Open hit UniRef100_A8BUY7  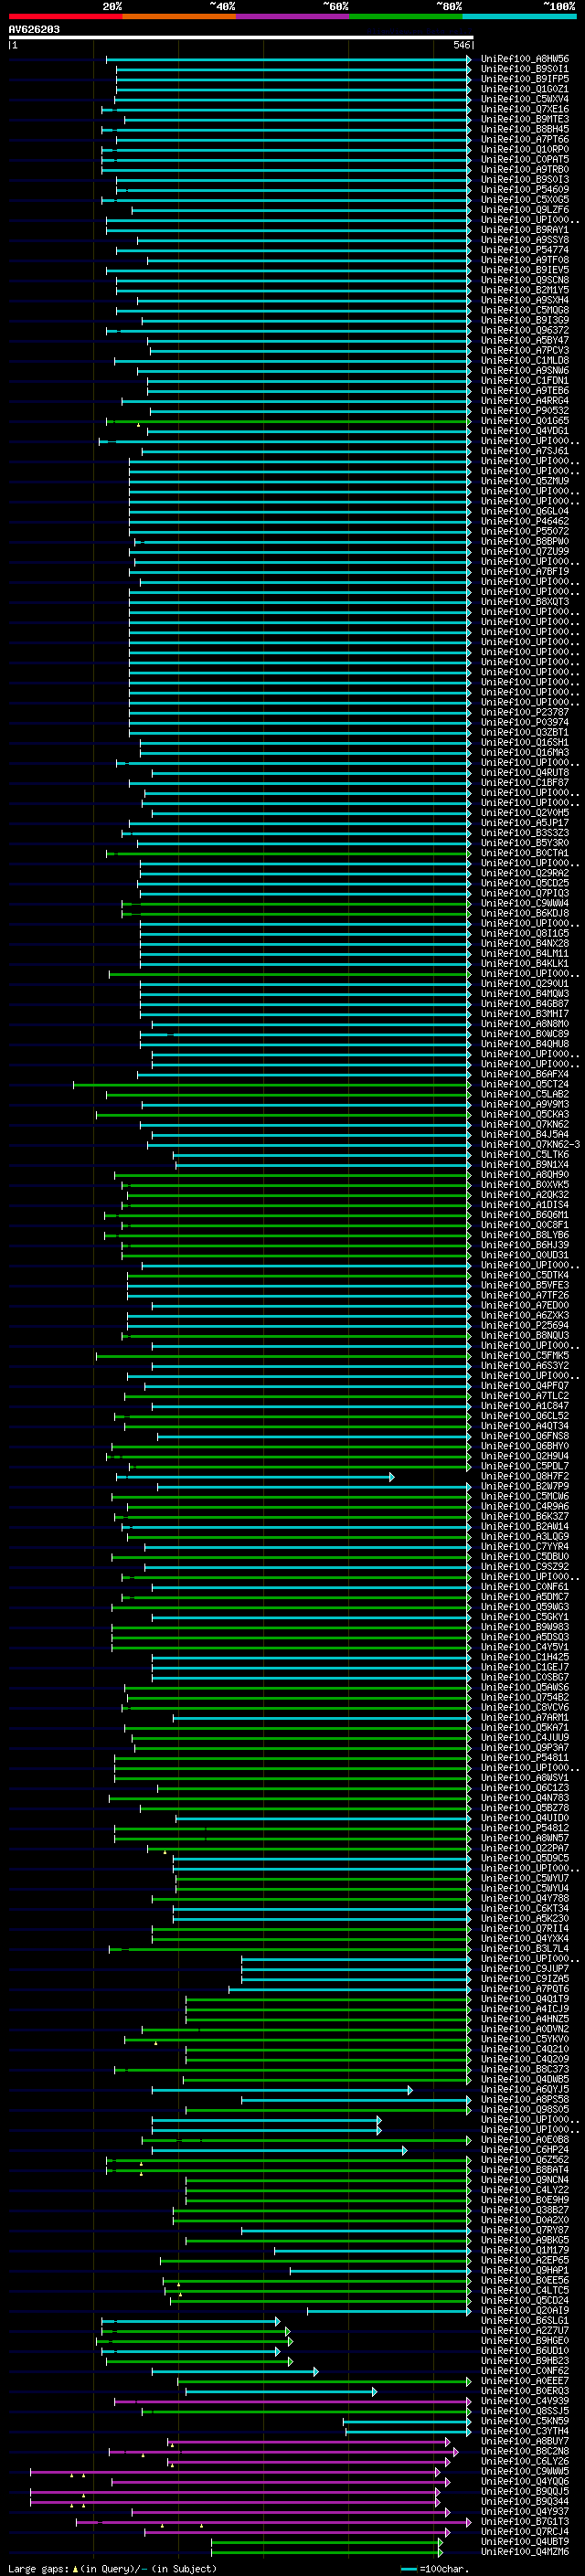[525, 2442]
